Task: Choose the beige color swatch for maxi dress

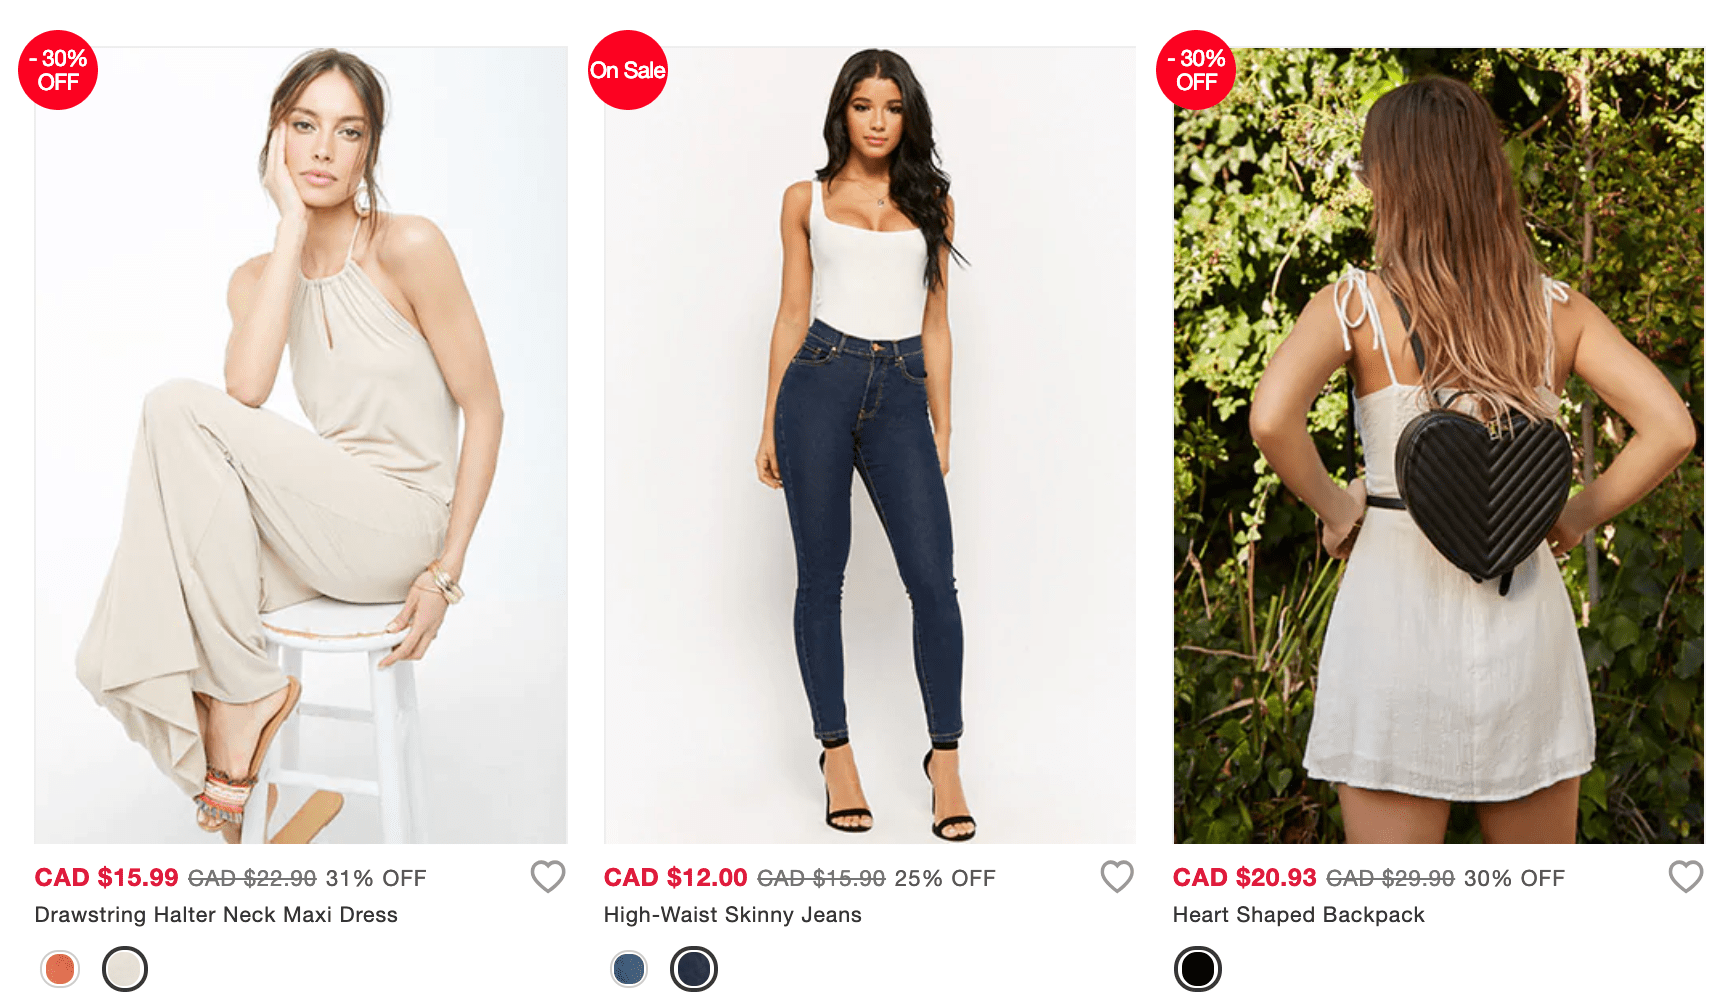Action: pyautogui.click(x=125, y=969)
